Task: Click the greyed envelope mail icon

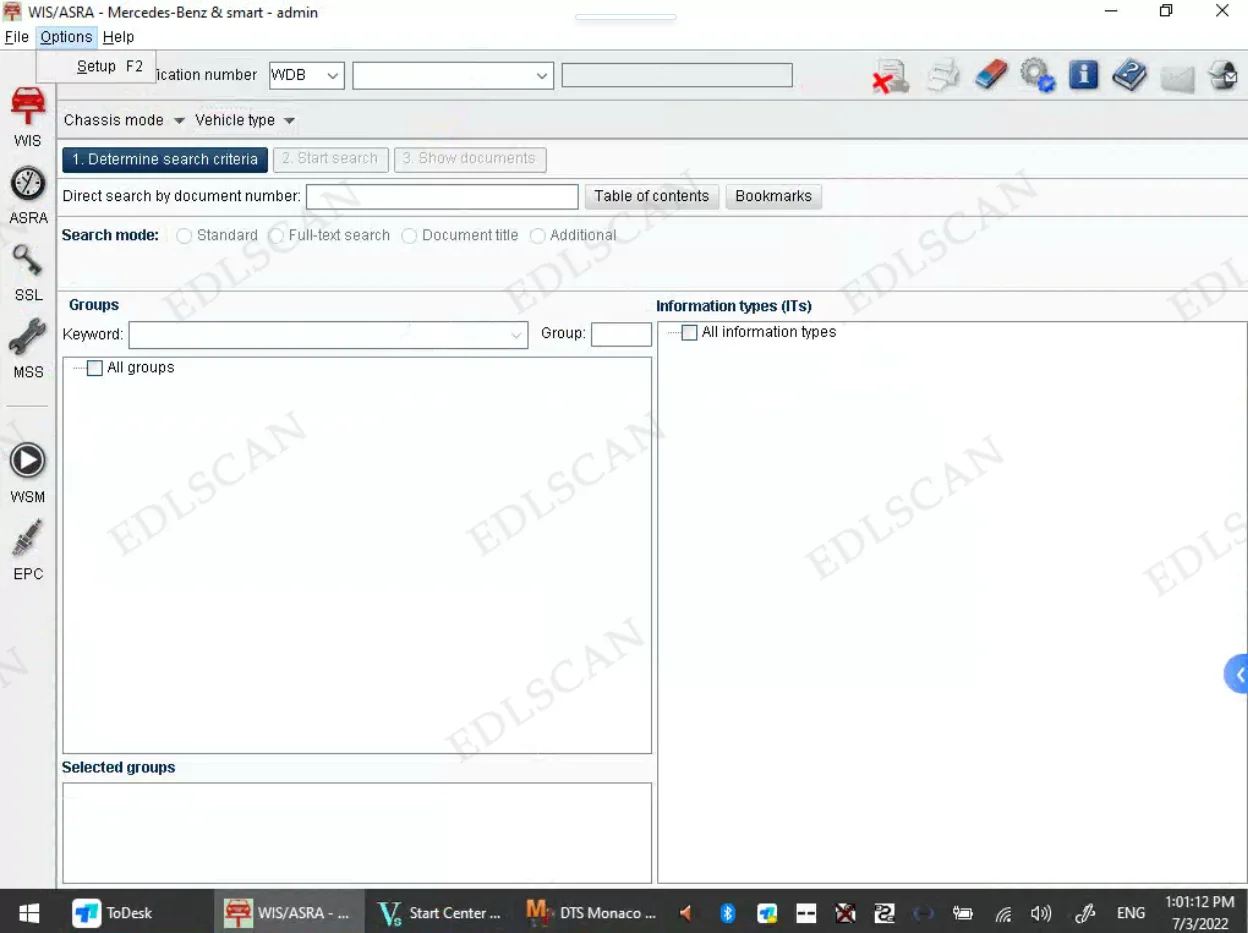Action: (1177, 78)
